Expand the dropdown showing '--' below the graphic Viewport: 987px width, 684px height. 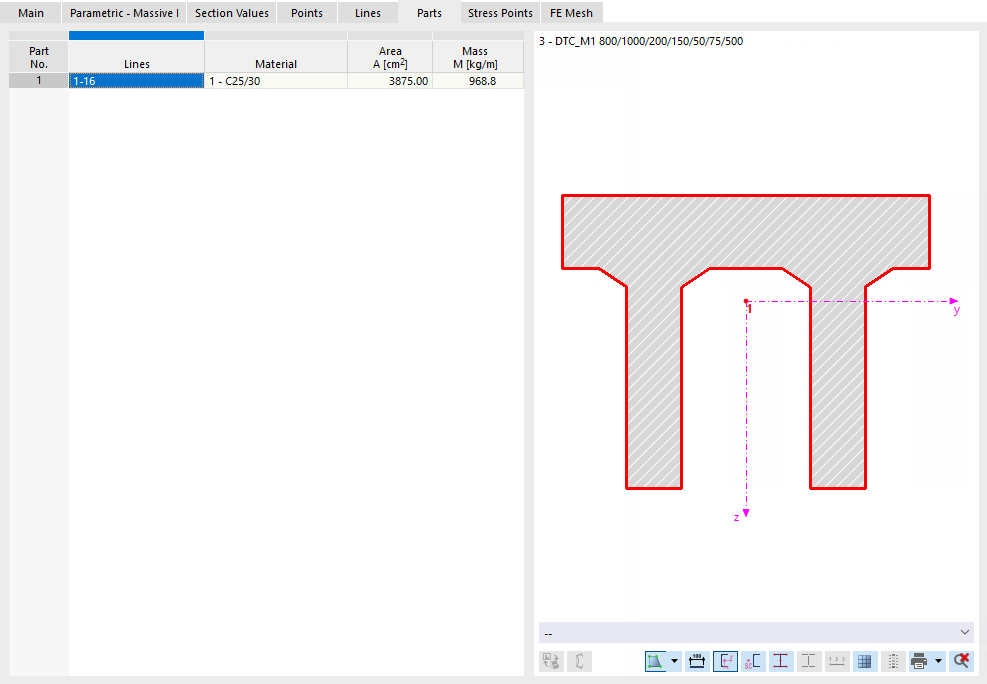click(756, 632)
